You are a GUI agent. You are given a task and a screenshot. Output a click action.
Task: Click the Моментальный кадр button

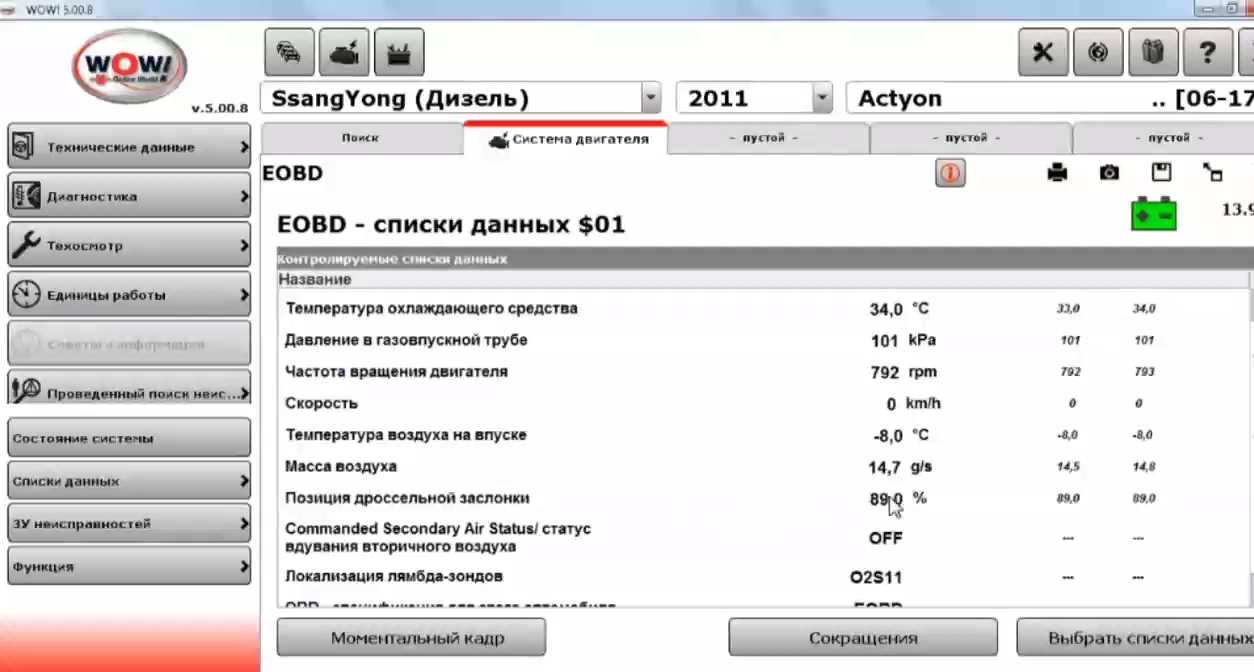pyautogui.click(x=411, y=637)
